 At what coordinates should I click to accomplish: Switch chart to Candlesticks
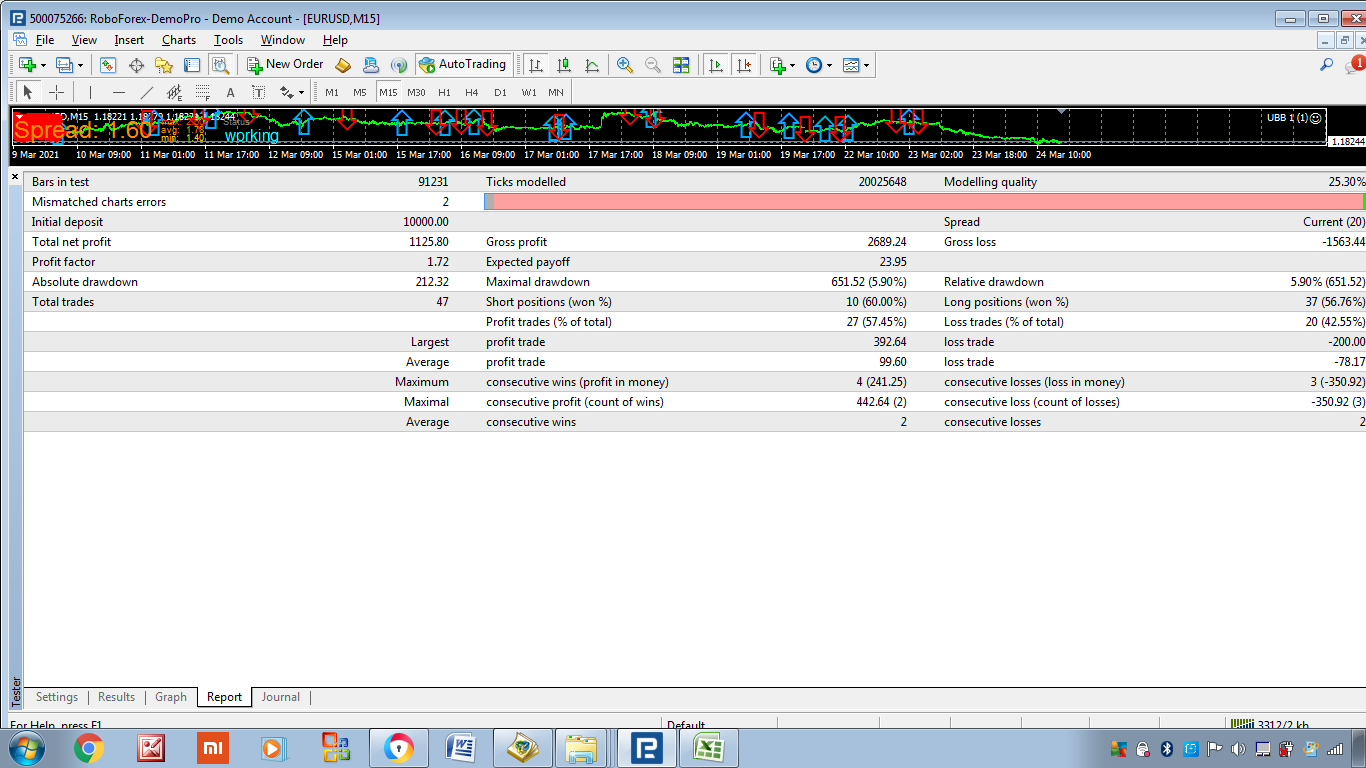point(564,65)
